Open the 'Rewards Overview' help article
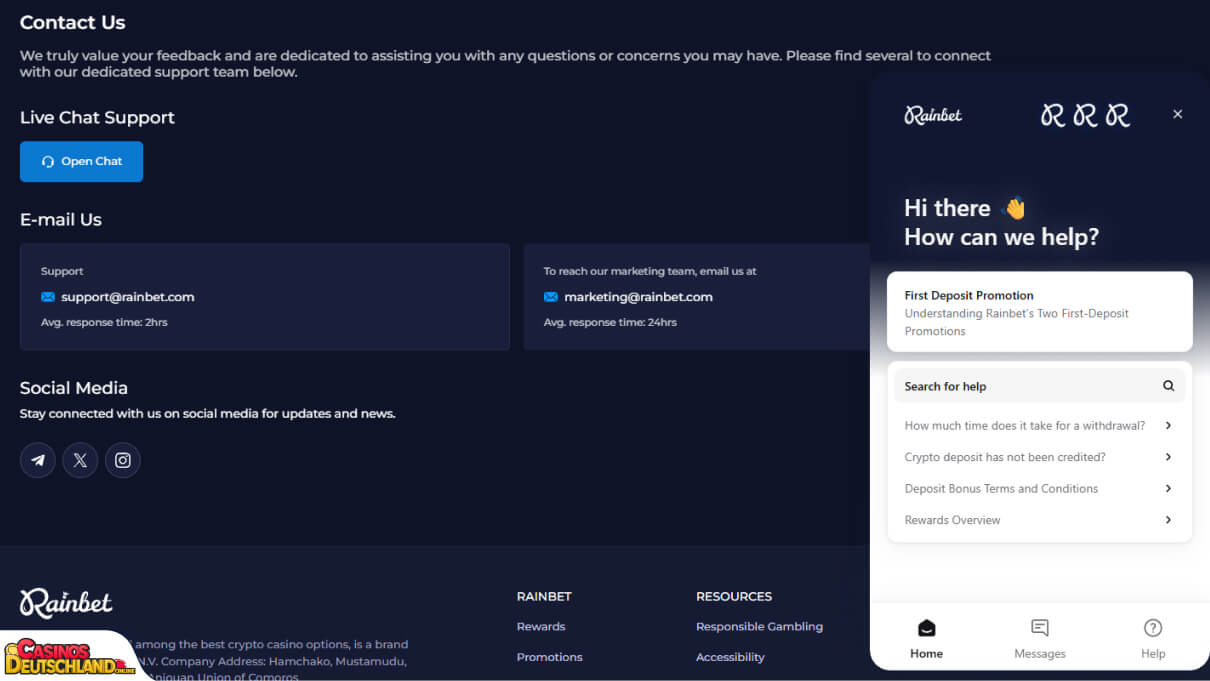 coord(1040,520)
